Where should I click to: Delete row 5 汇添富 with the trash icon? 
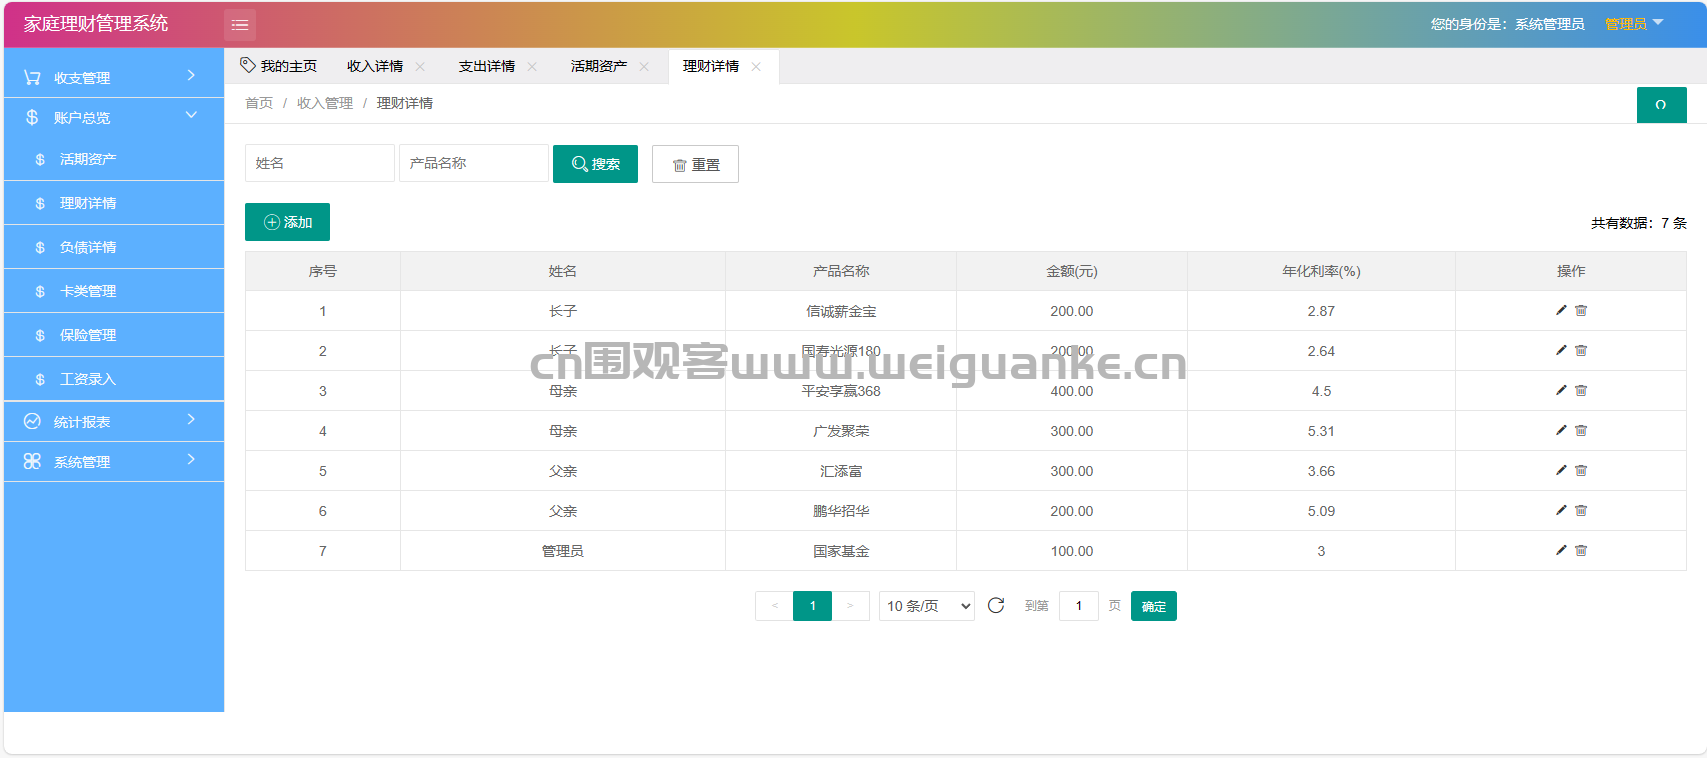pyautogui.click(x=1581, y=470)
